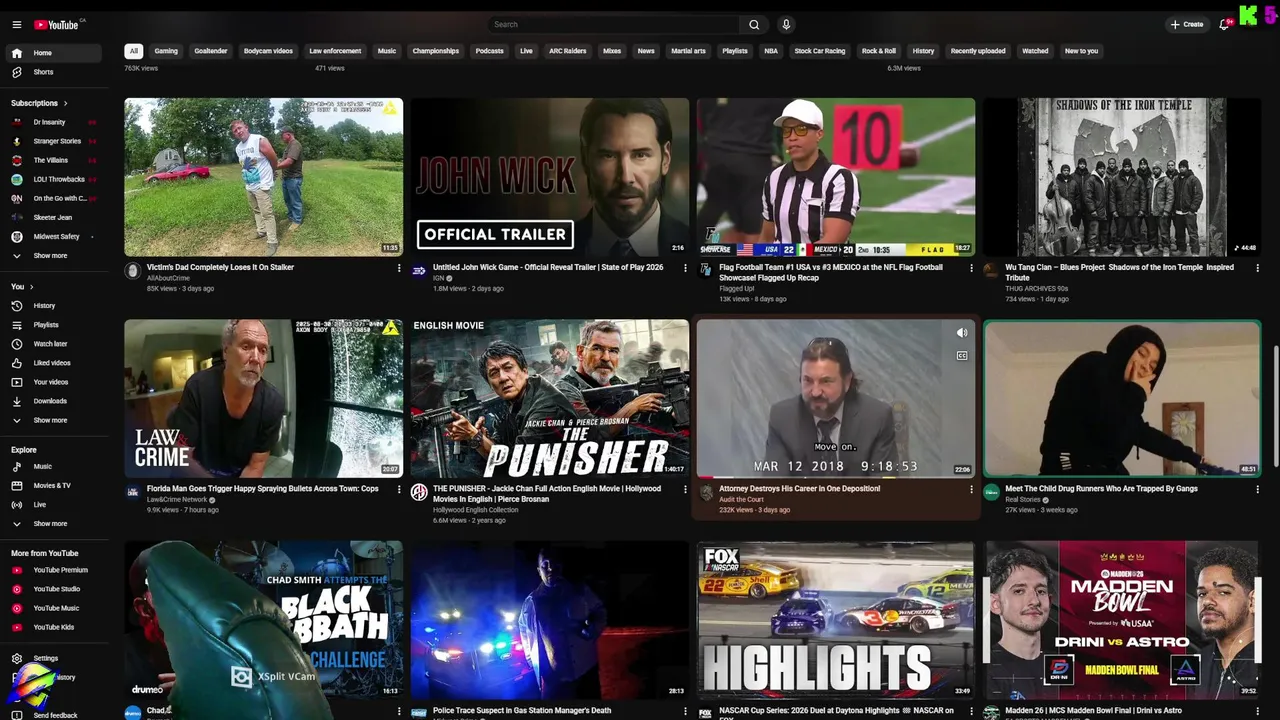This screenshot has height=720, width=1280.
Task: Open YouTube Music link
Action: 54,608
